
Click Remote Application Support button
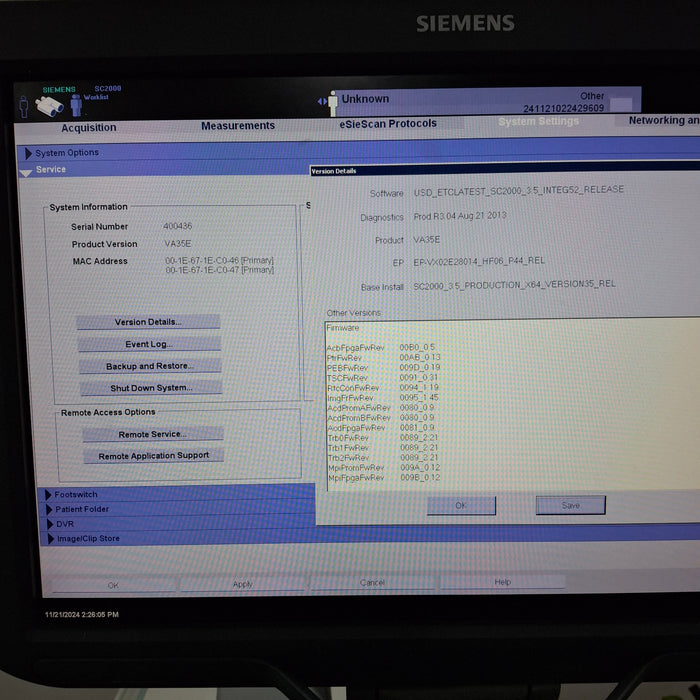(x=154, y=455)
